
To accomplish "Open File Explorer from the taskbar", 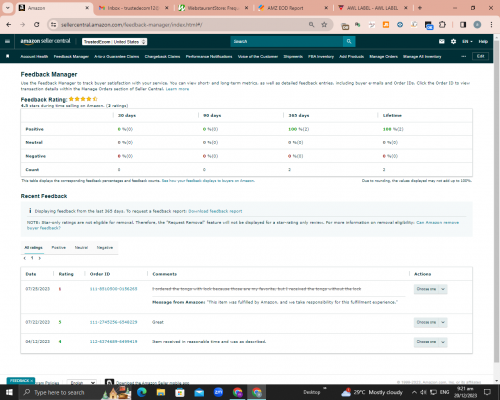I will (x=161, y=392).
